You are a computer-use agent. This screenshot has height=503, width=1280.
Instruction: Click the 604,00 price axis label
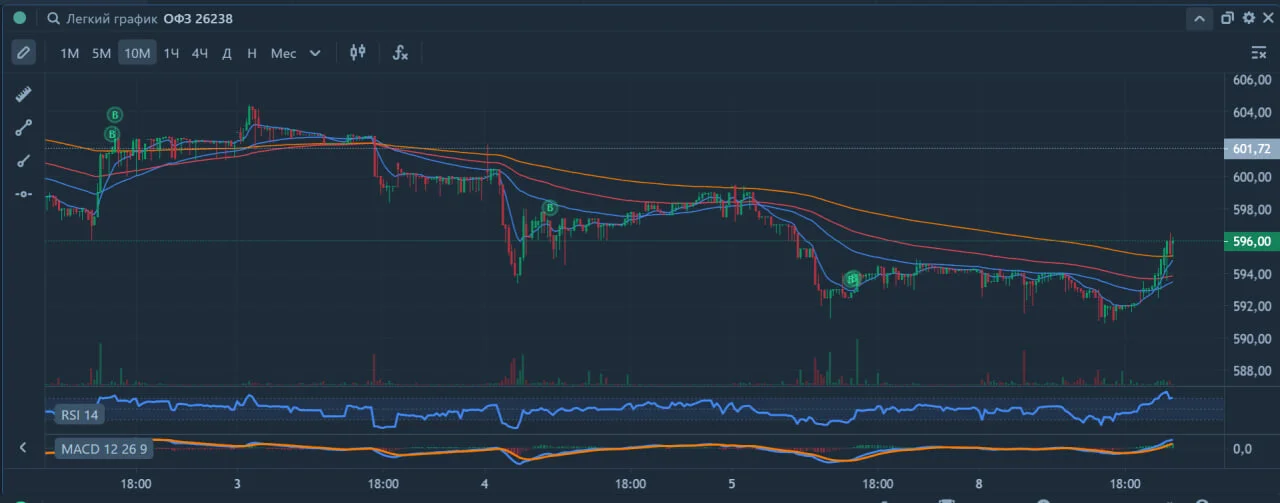coord(1250,112)
